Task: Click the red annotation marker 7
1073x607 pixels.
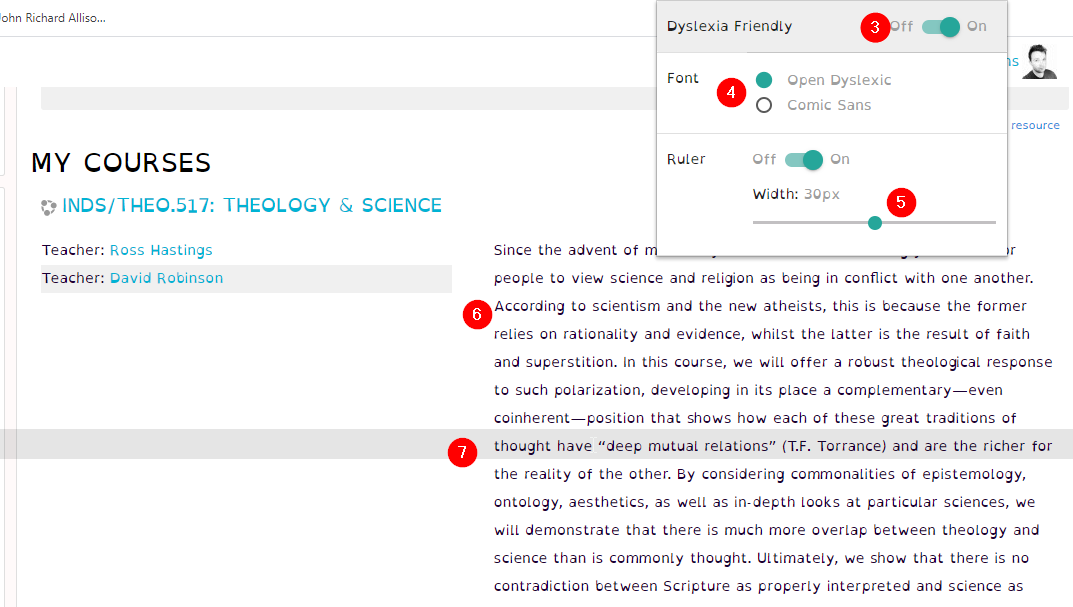Action: point(462,453)
